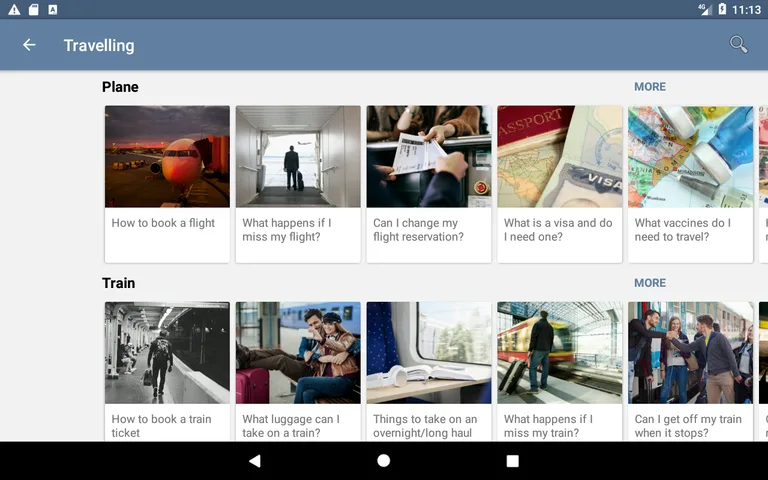Viewport: 768px width, 480px height.
Task: Open the passport and visa thumbnail
Action: tap(560, 157)
